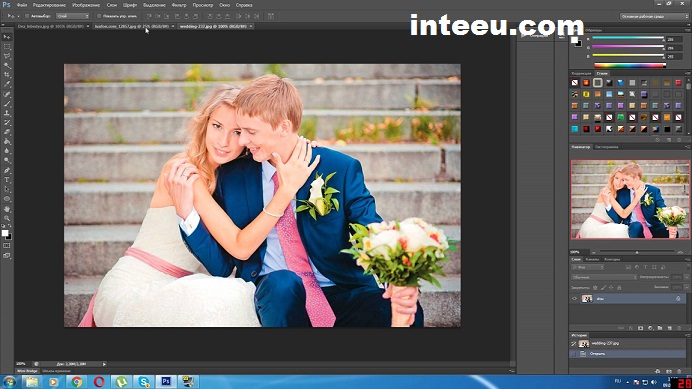The image size is (692, 389).
Task: Open the Файл menu
Action: coord(22,5)
